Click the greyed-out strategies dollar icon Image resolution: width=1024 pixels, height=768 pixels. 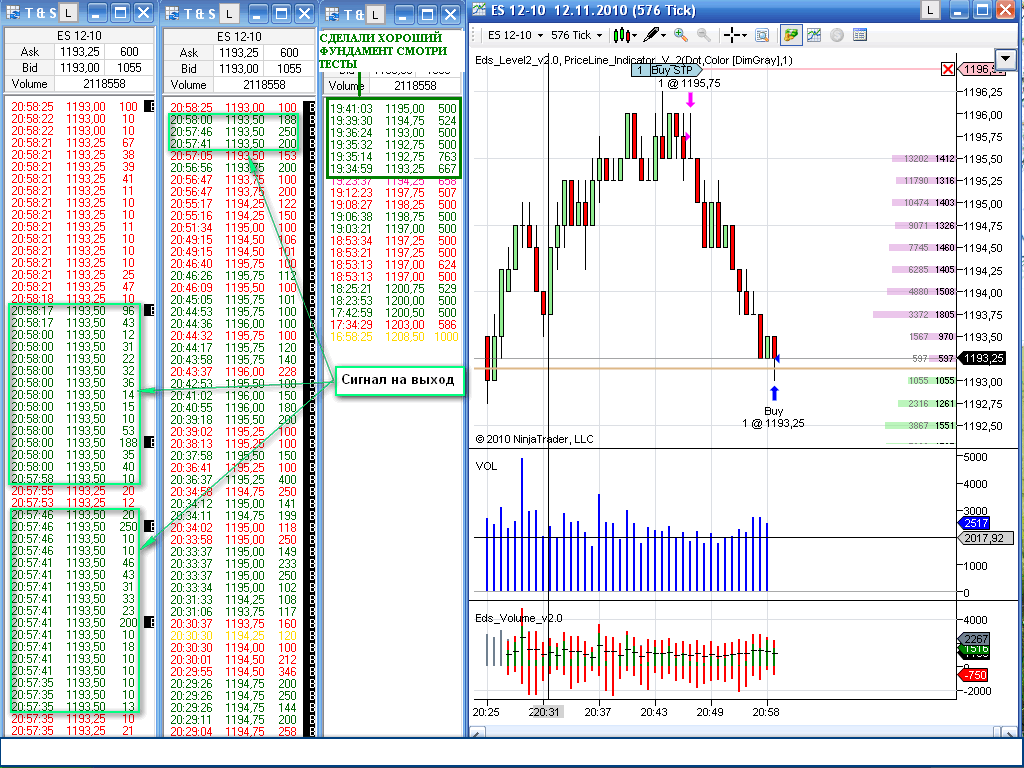(837, 35)
